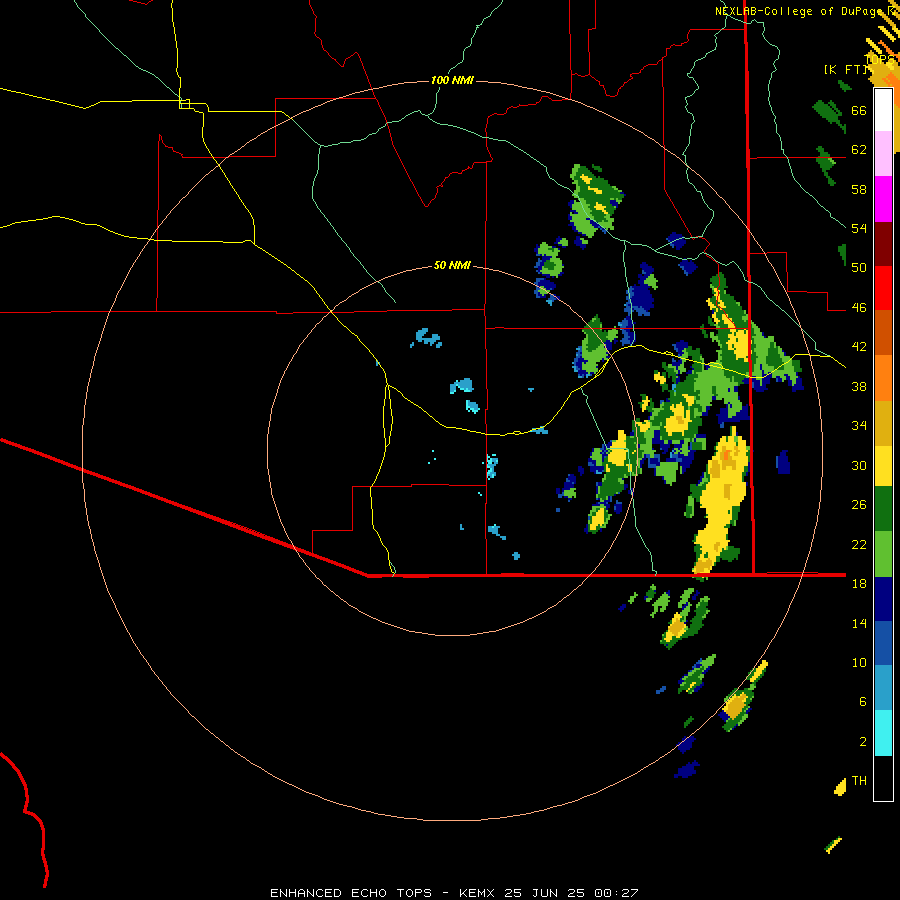Click the 26 value on the legend

click(x=859, y=505)
